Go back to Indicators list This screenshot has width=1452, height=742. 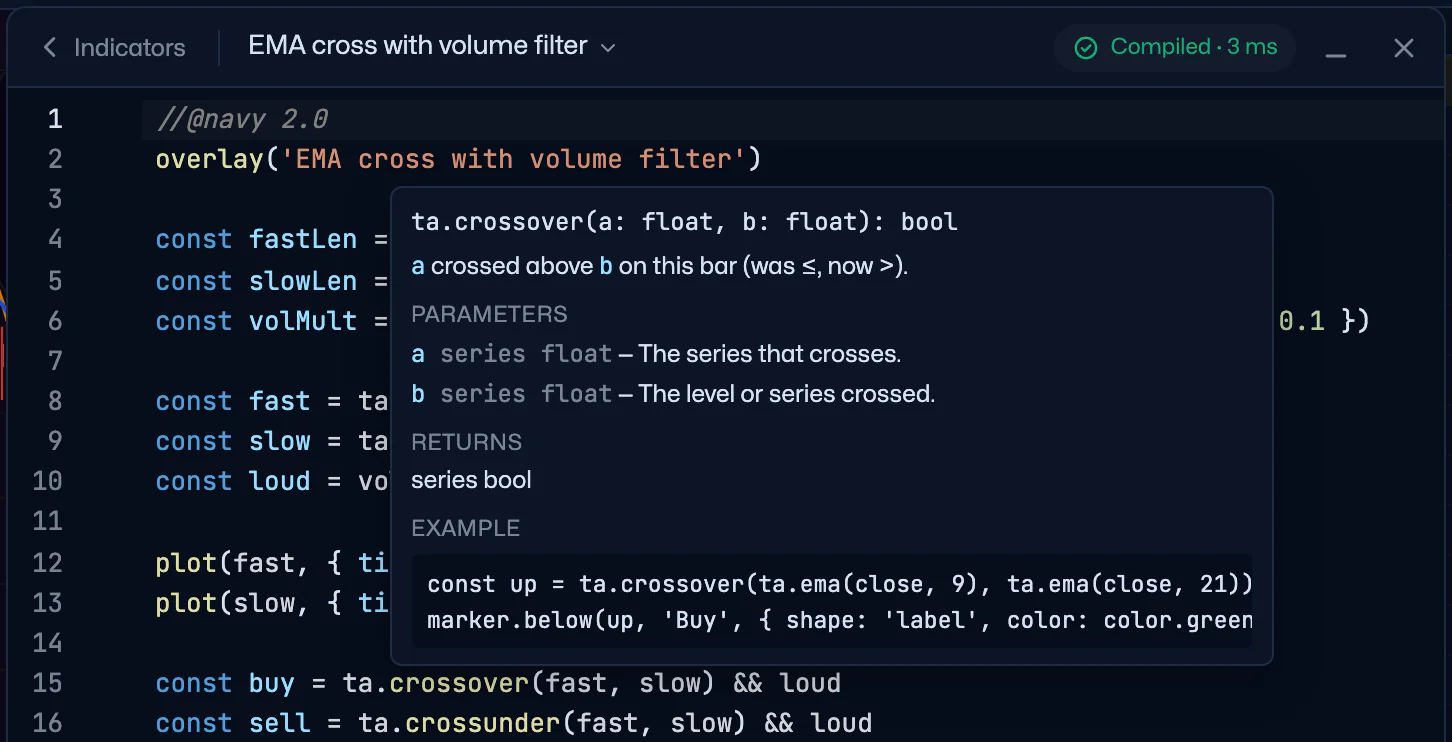pos(114,47)
